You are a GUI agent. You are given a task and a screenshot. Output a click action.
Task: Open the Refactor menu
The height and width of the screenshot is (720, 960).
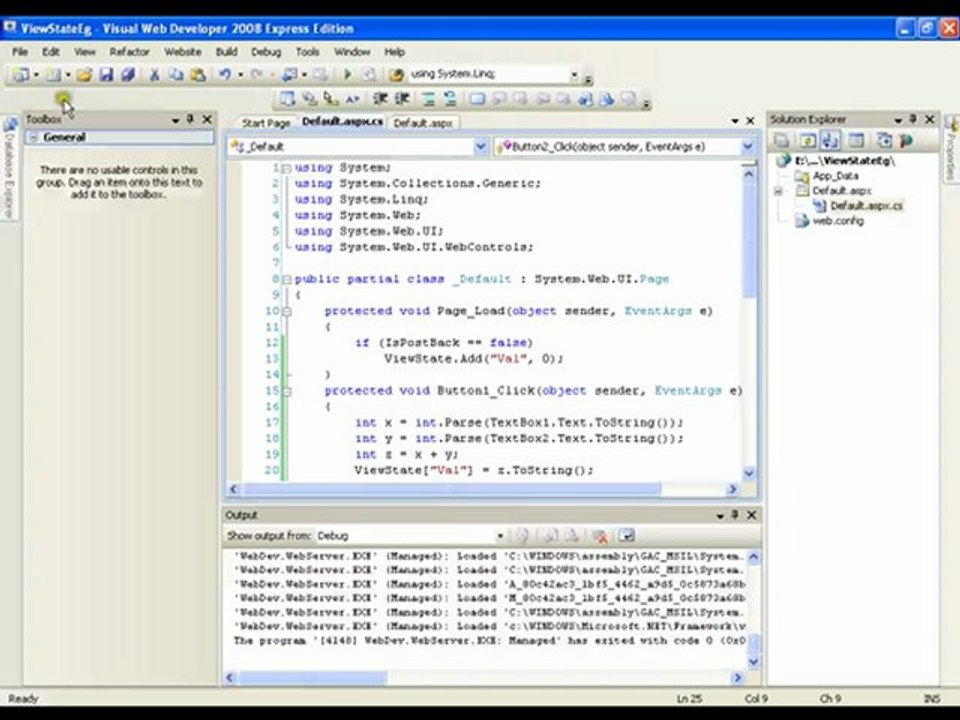click(129, 51)
